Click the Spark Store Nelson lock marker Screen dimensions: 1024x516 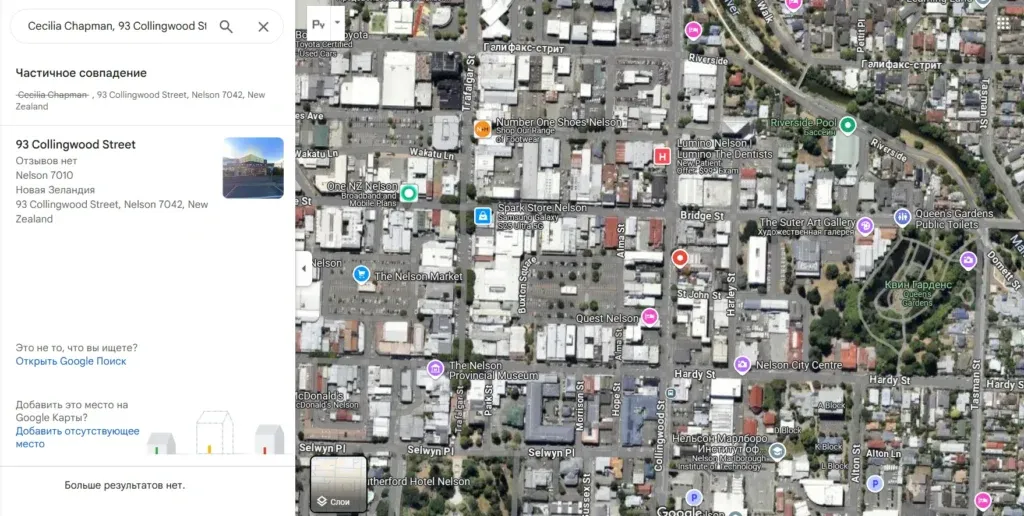point(483,216)
